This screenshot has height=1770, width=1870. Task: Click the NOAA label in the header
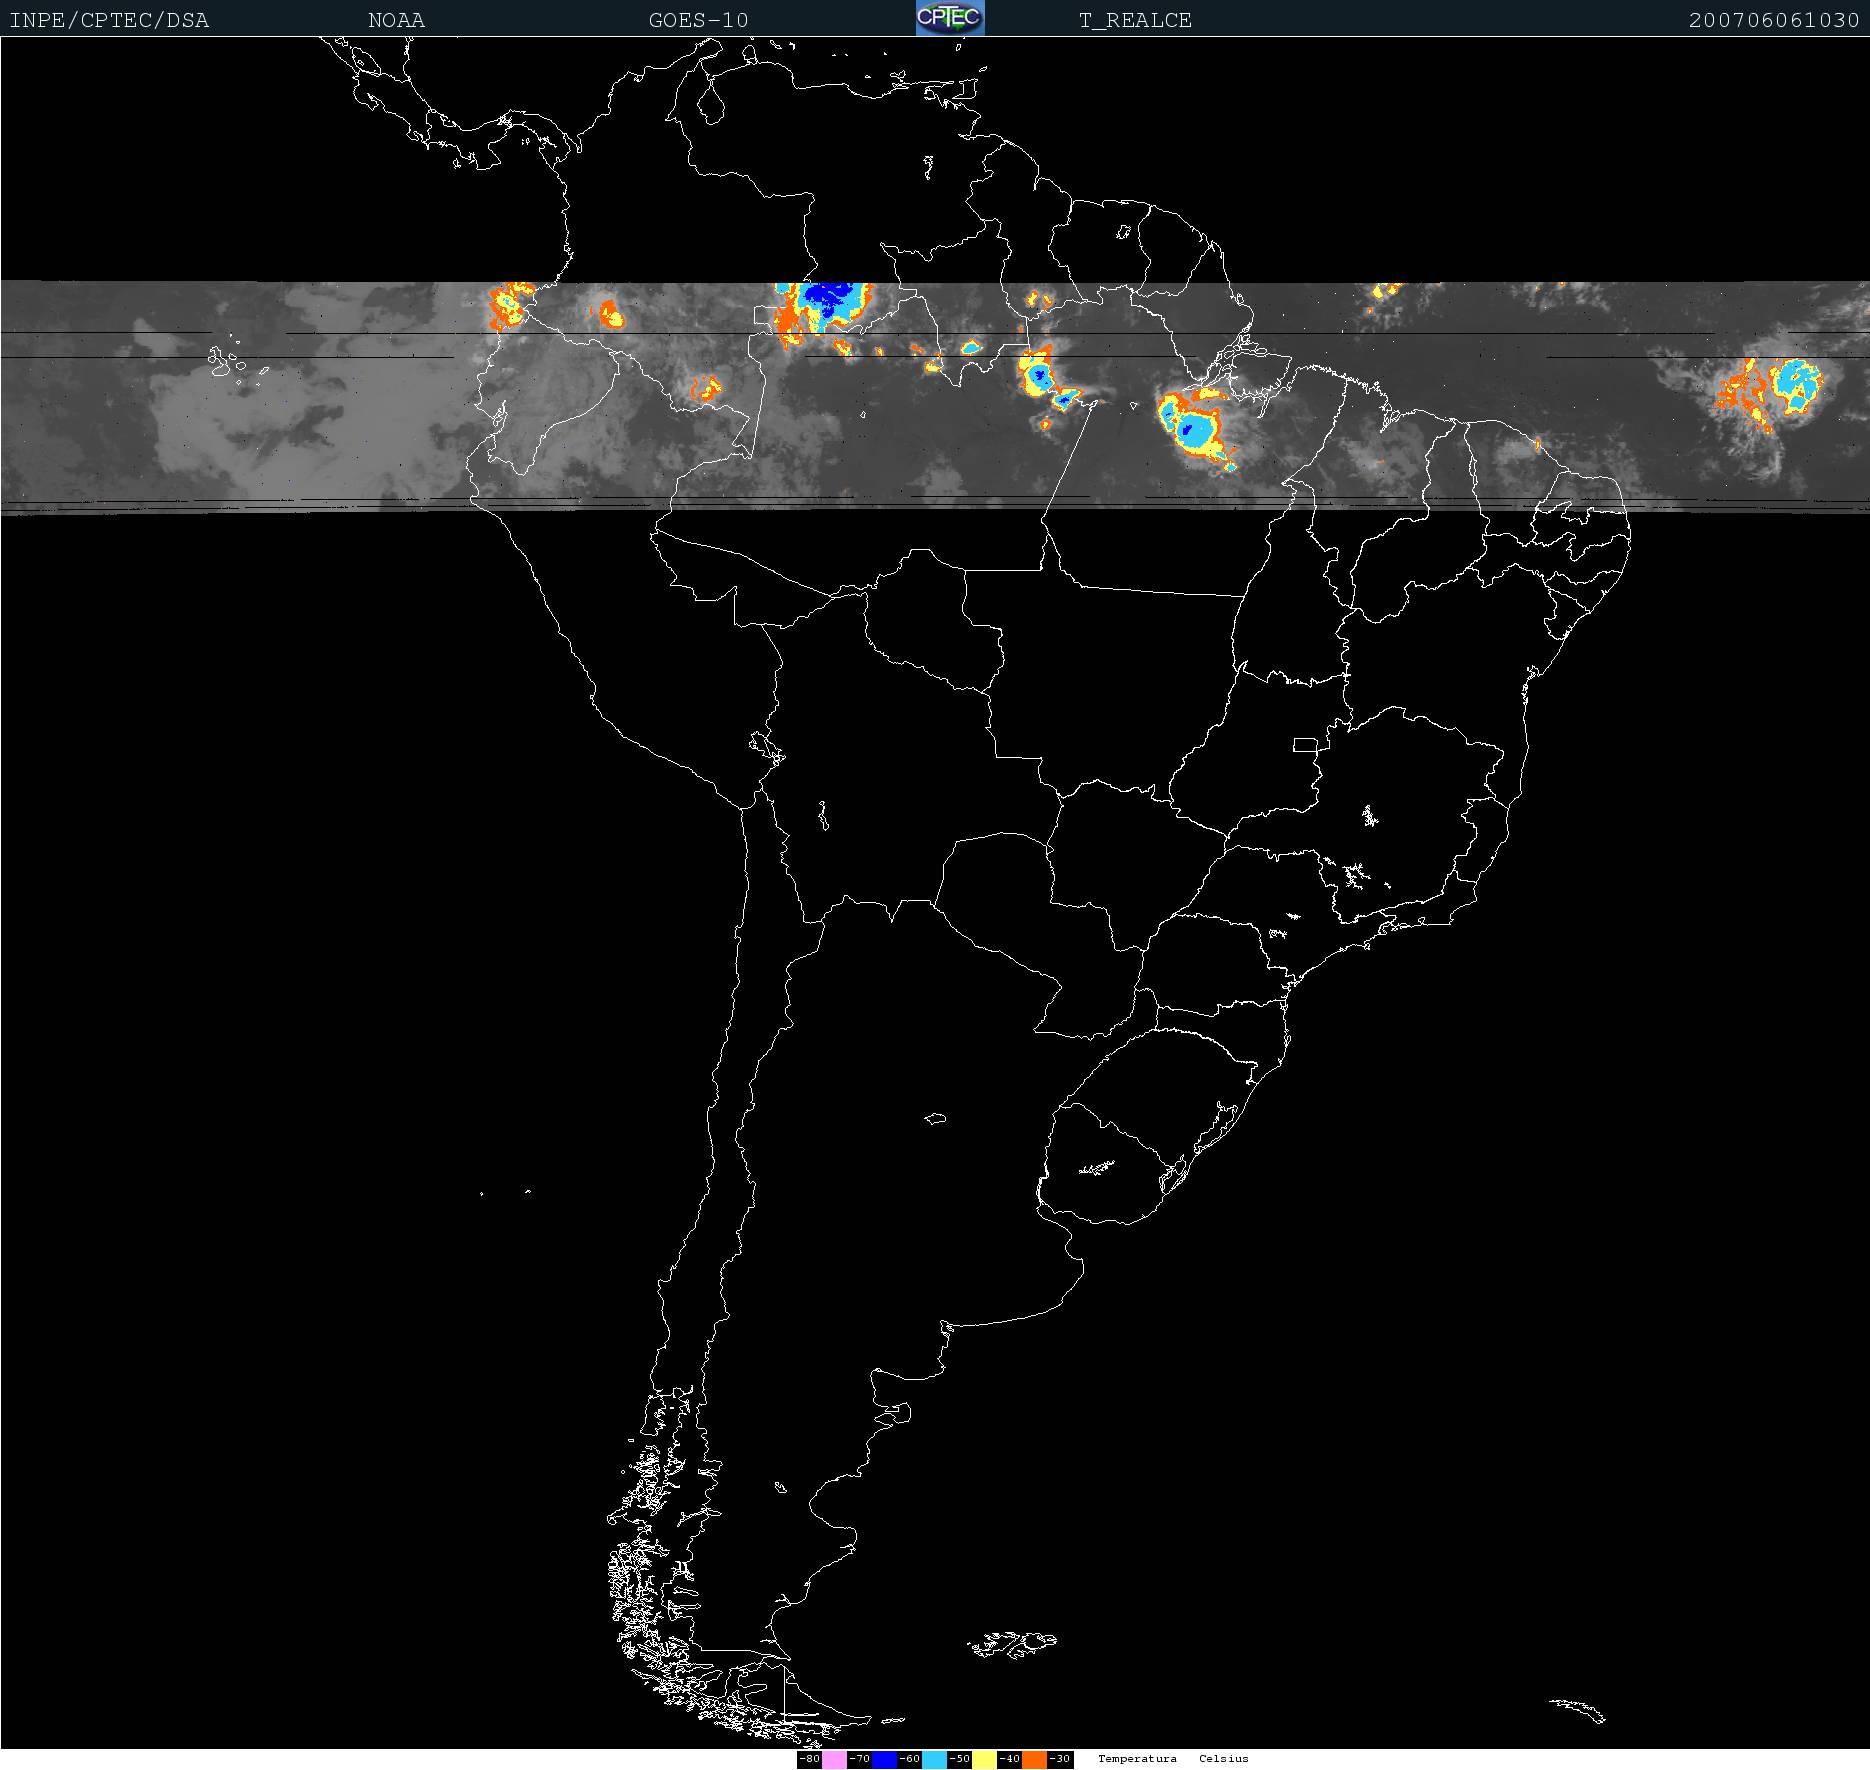point(396,20)
